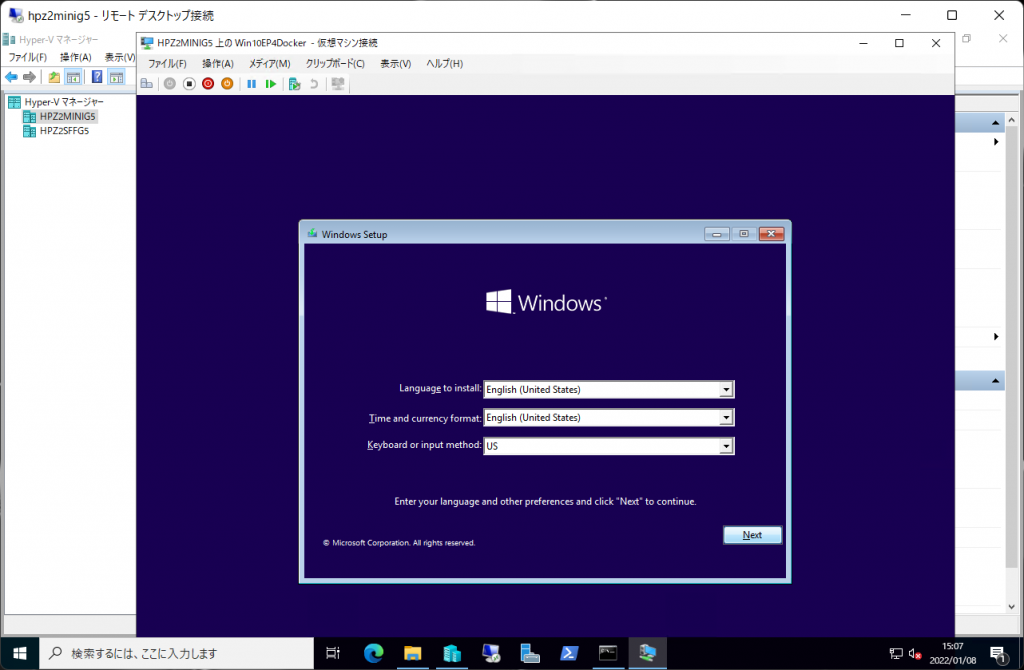The width and height of the screenshot is (1024, 670).
Task: Launch Microsoft Edge from taskbar
Action: pos(374,653)
